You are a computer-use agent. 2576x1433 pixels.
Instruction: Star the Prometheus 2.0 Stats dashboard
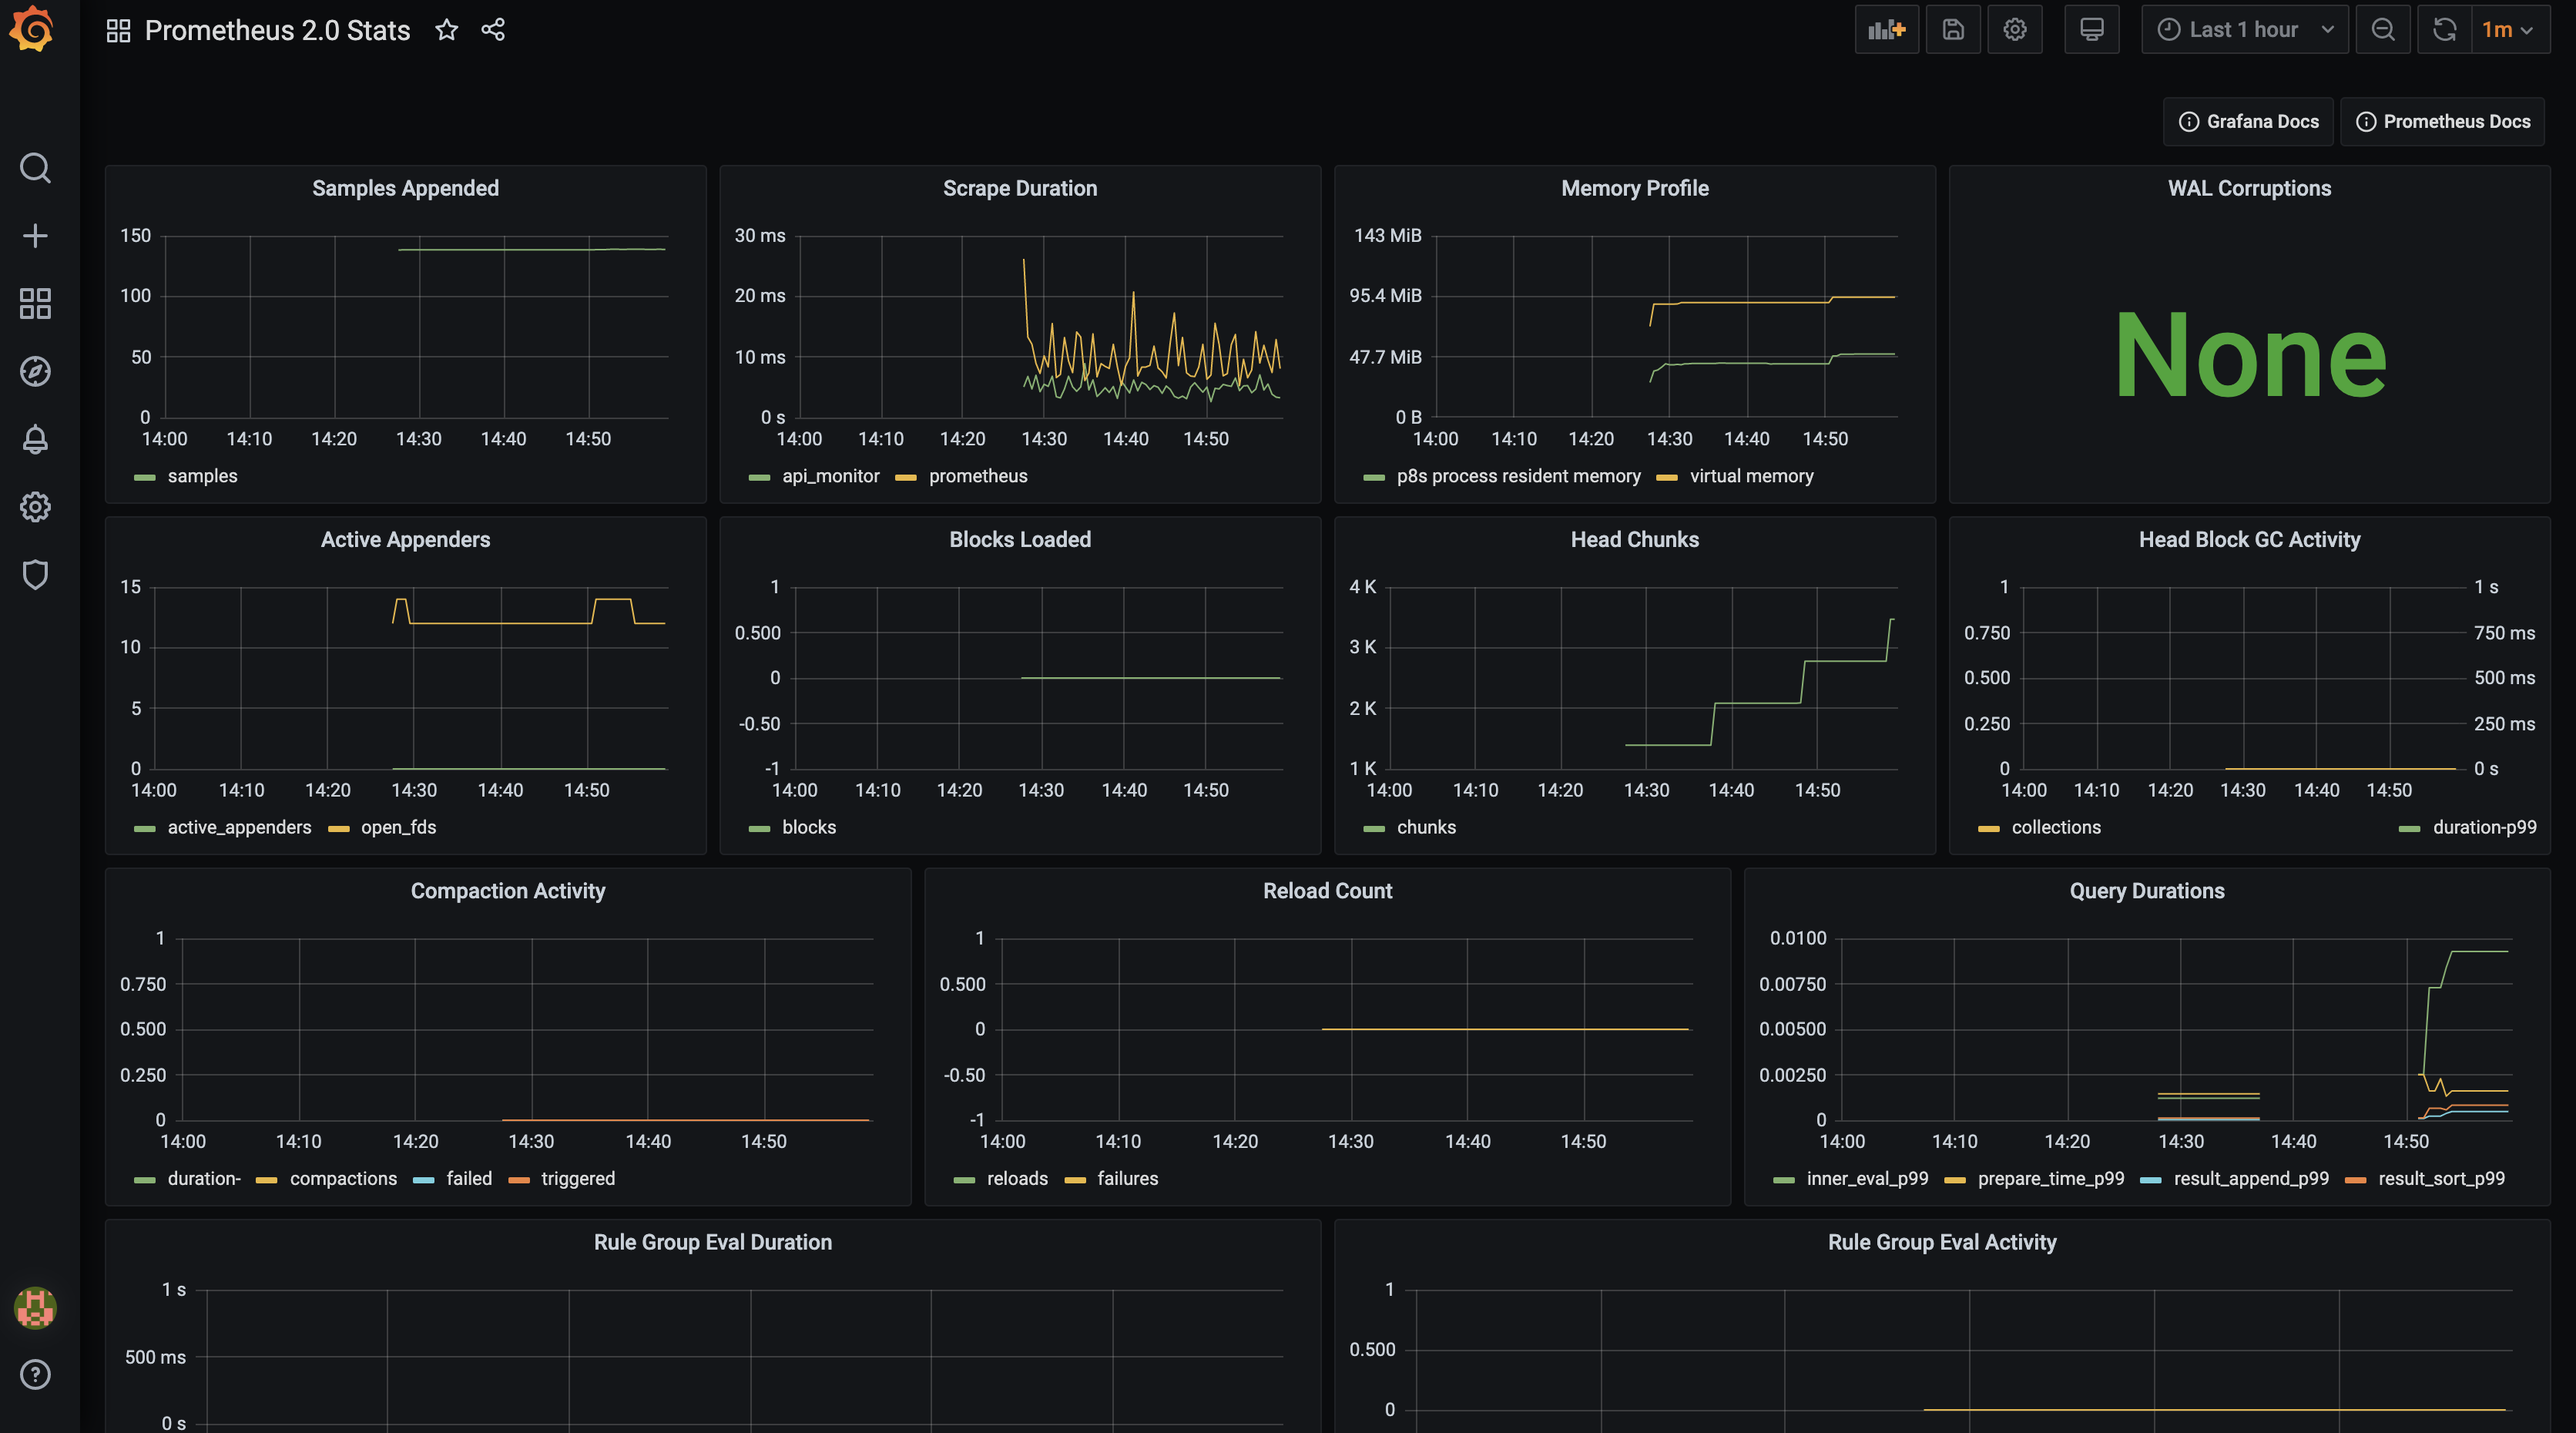click(446, 30)
